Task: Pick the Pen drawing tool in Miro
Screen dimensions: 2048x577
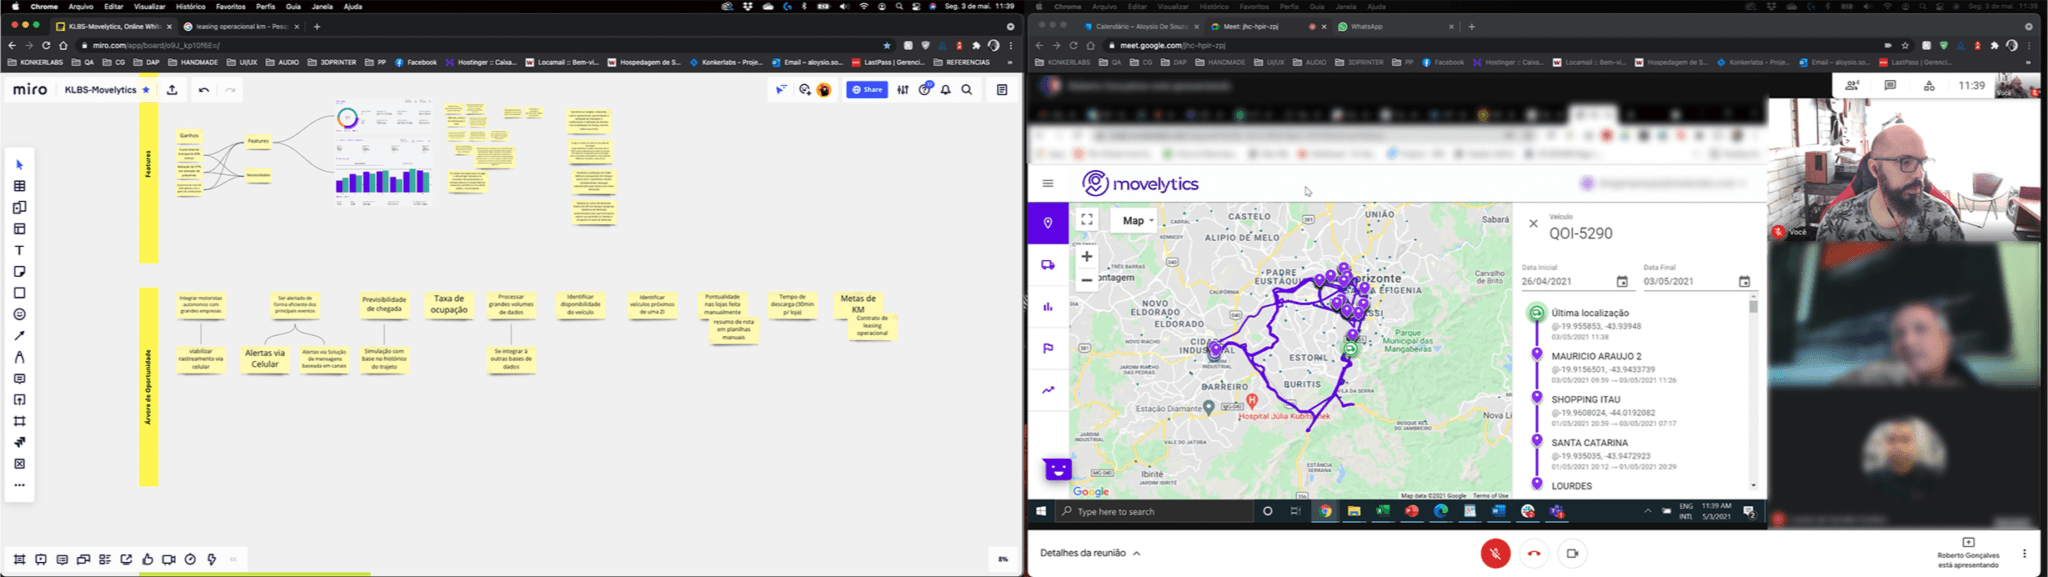Action: tap(19, 336)
